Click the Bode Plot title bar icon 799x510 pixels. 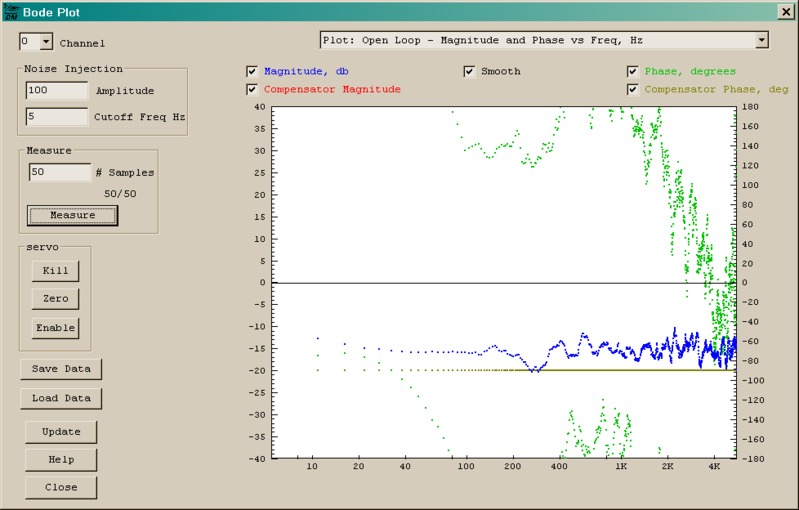pyautogui.click(x=11, y=12)
